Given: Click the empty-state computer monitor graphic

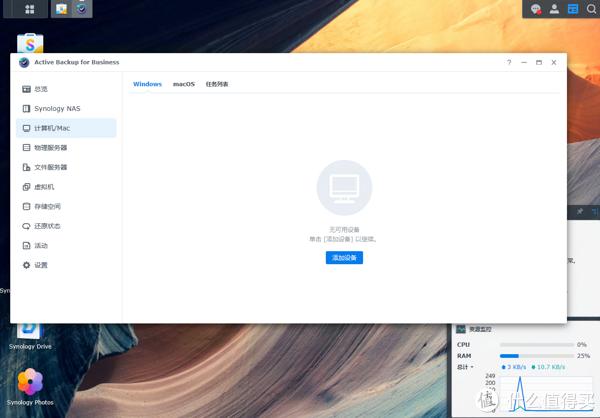Looking at the screenshot, I should [344, 188].
